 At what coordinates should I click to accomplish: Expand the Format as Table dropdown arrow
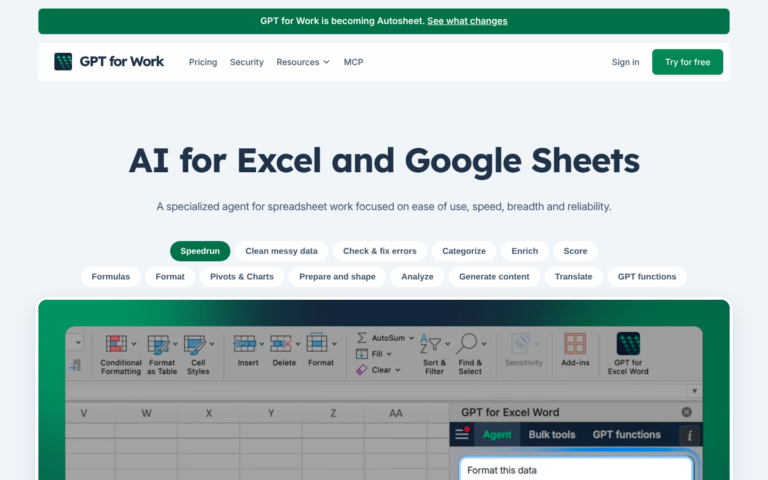pos(175,344)
